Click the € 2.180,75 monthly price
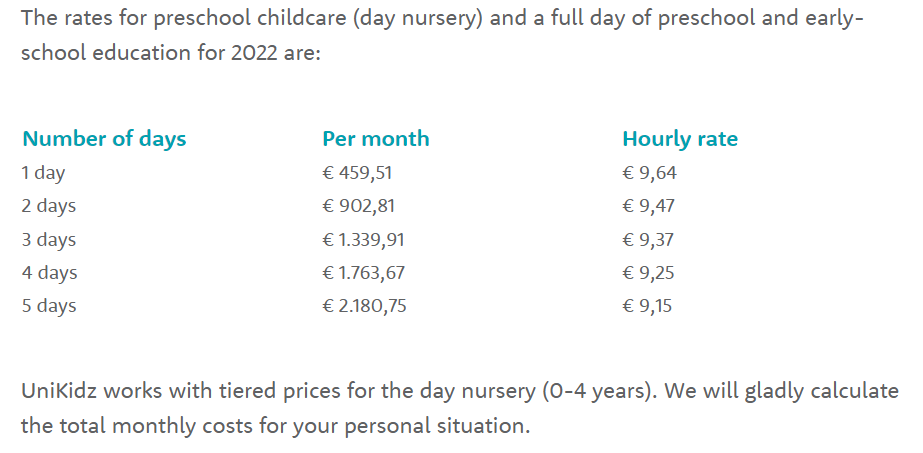 [364, 305]
